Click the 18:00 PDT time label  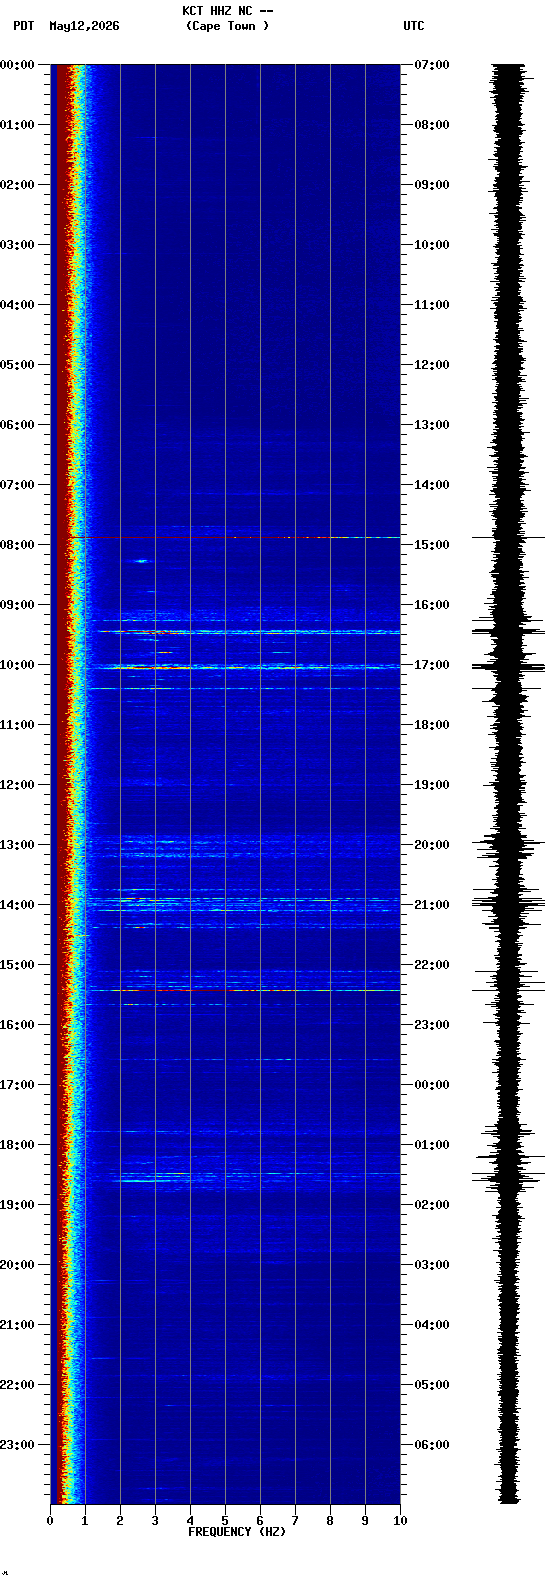(x=18, y=1145)
